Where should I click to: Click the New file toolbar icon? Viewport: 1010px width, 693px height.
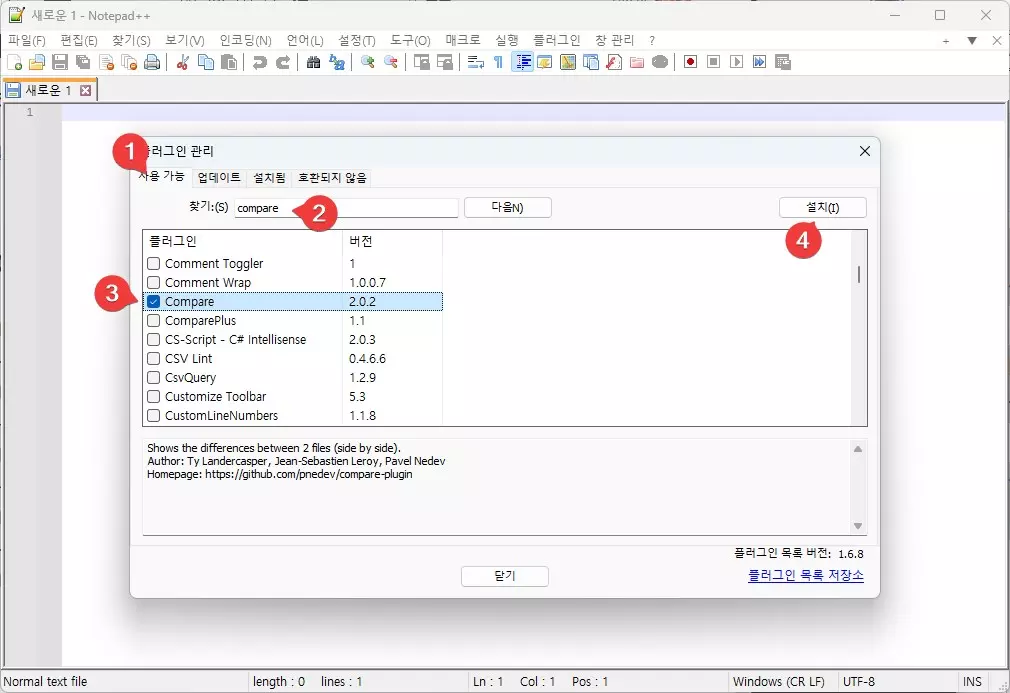pyautogui.click(x=14, y=62)
